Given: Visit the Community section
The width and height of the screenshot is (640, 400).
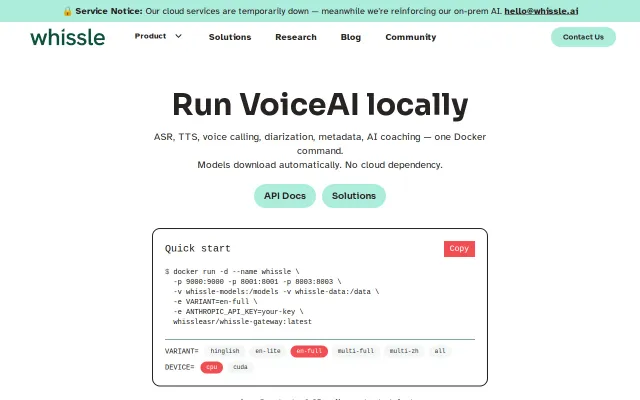Looking at the screenshot, I should [411, 37].
